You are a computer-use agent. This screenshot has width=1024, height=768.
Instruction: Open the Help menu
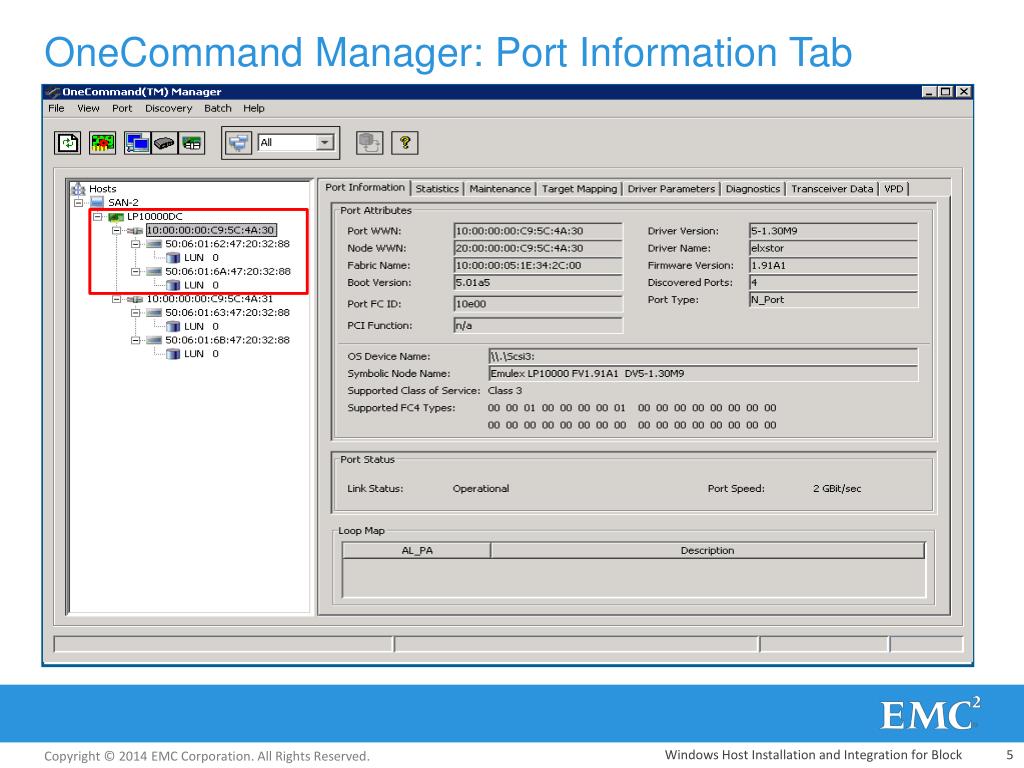(253, 108)
